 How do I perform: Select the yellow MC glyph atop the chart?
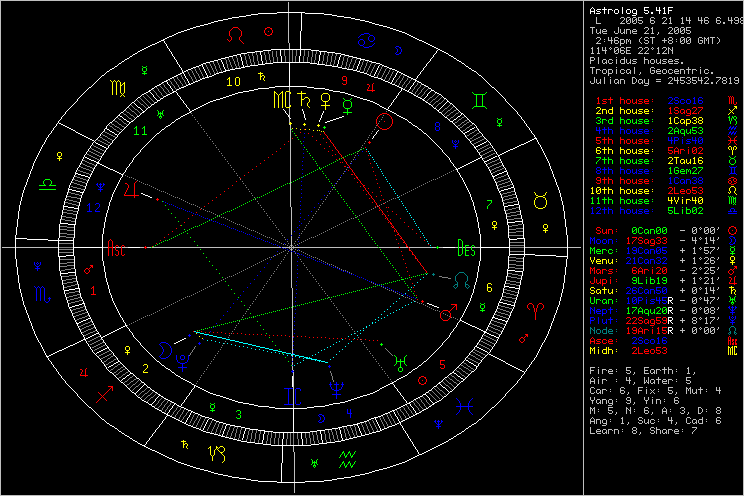click(297, 100)
